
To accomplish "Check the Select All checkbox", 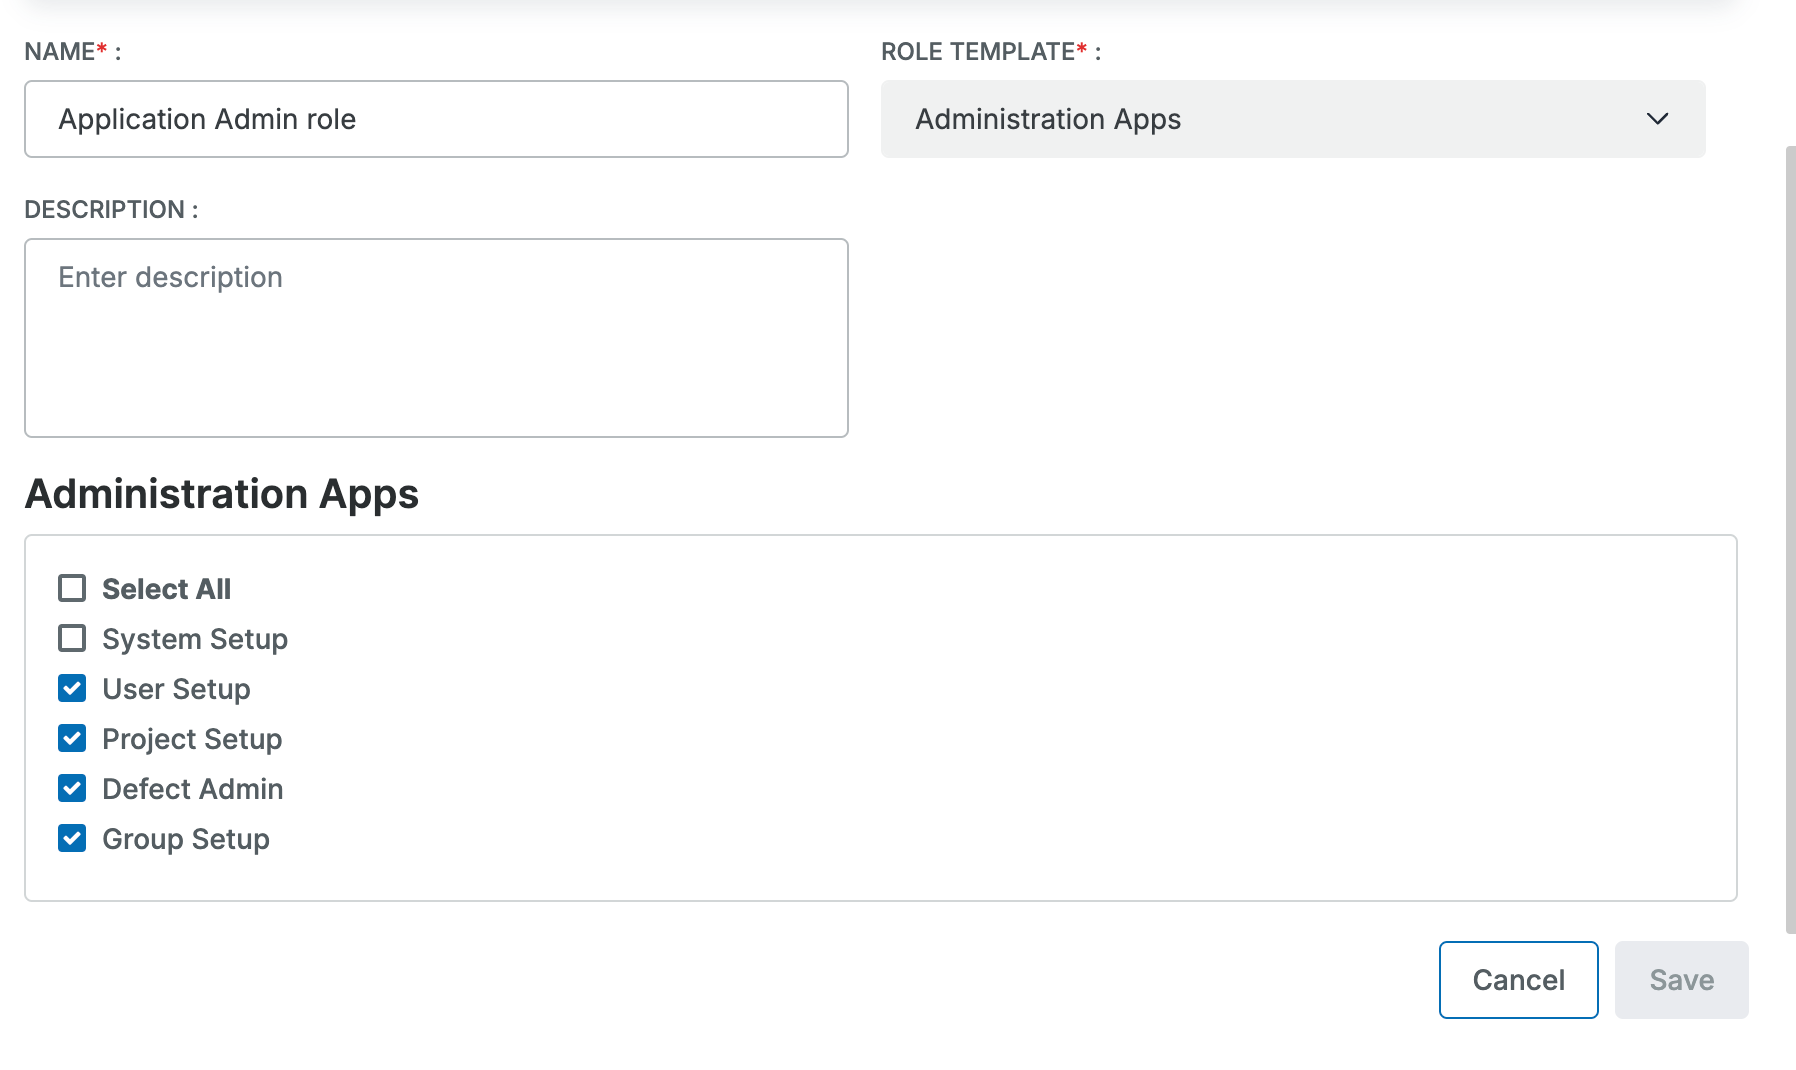I will 72,588.
